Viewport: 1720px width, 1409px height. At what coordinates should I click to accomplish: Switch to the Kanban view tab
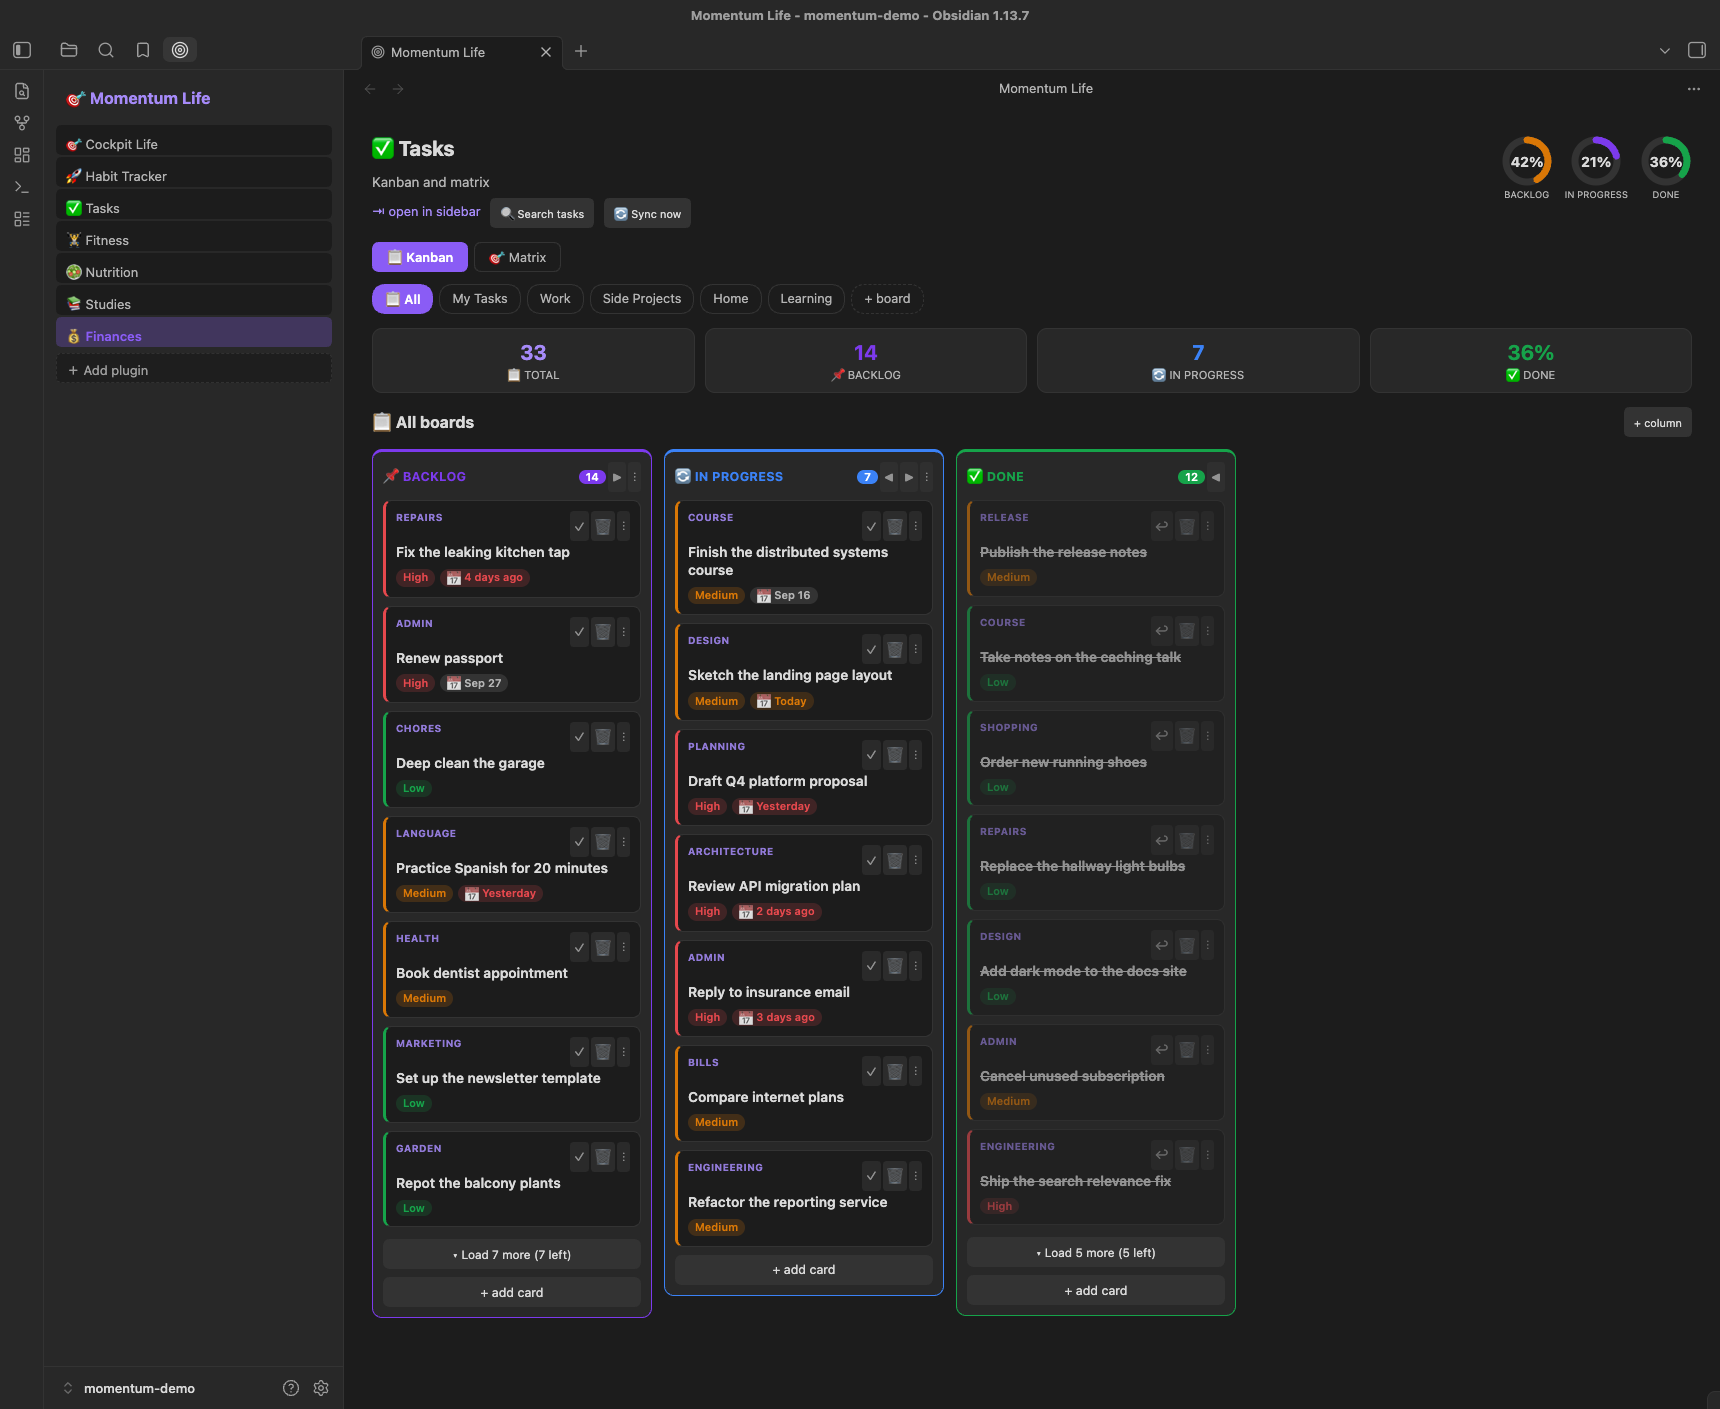(x=420, y=257)
